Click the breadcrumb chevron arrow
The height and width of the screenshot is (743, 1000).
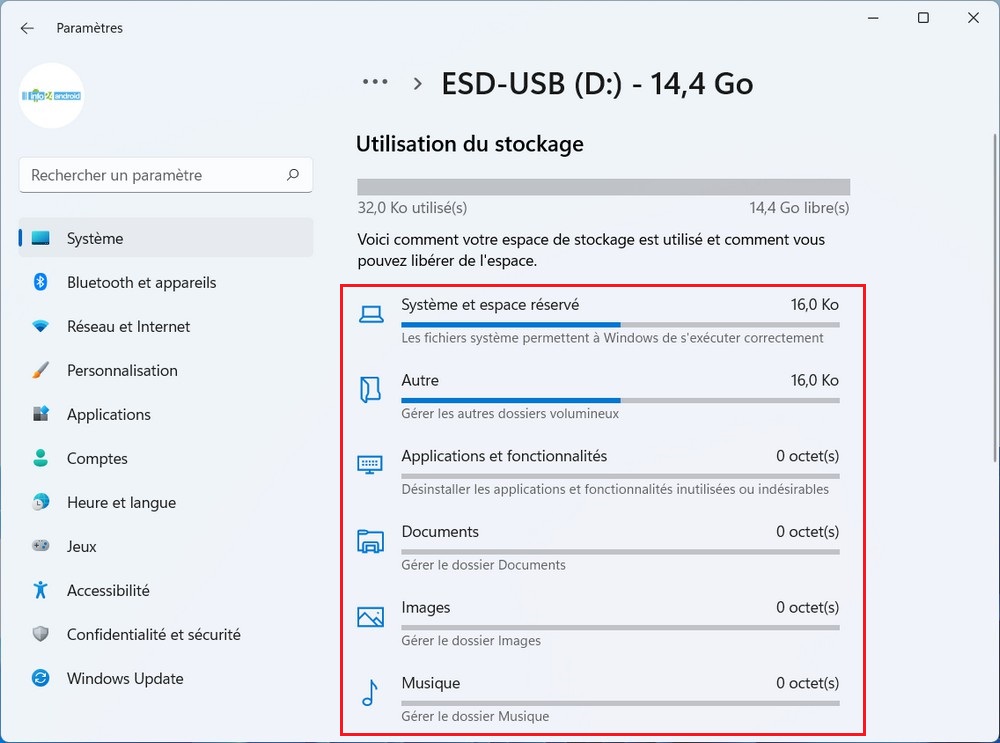tap(418, 84)
